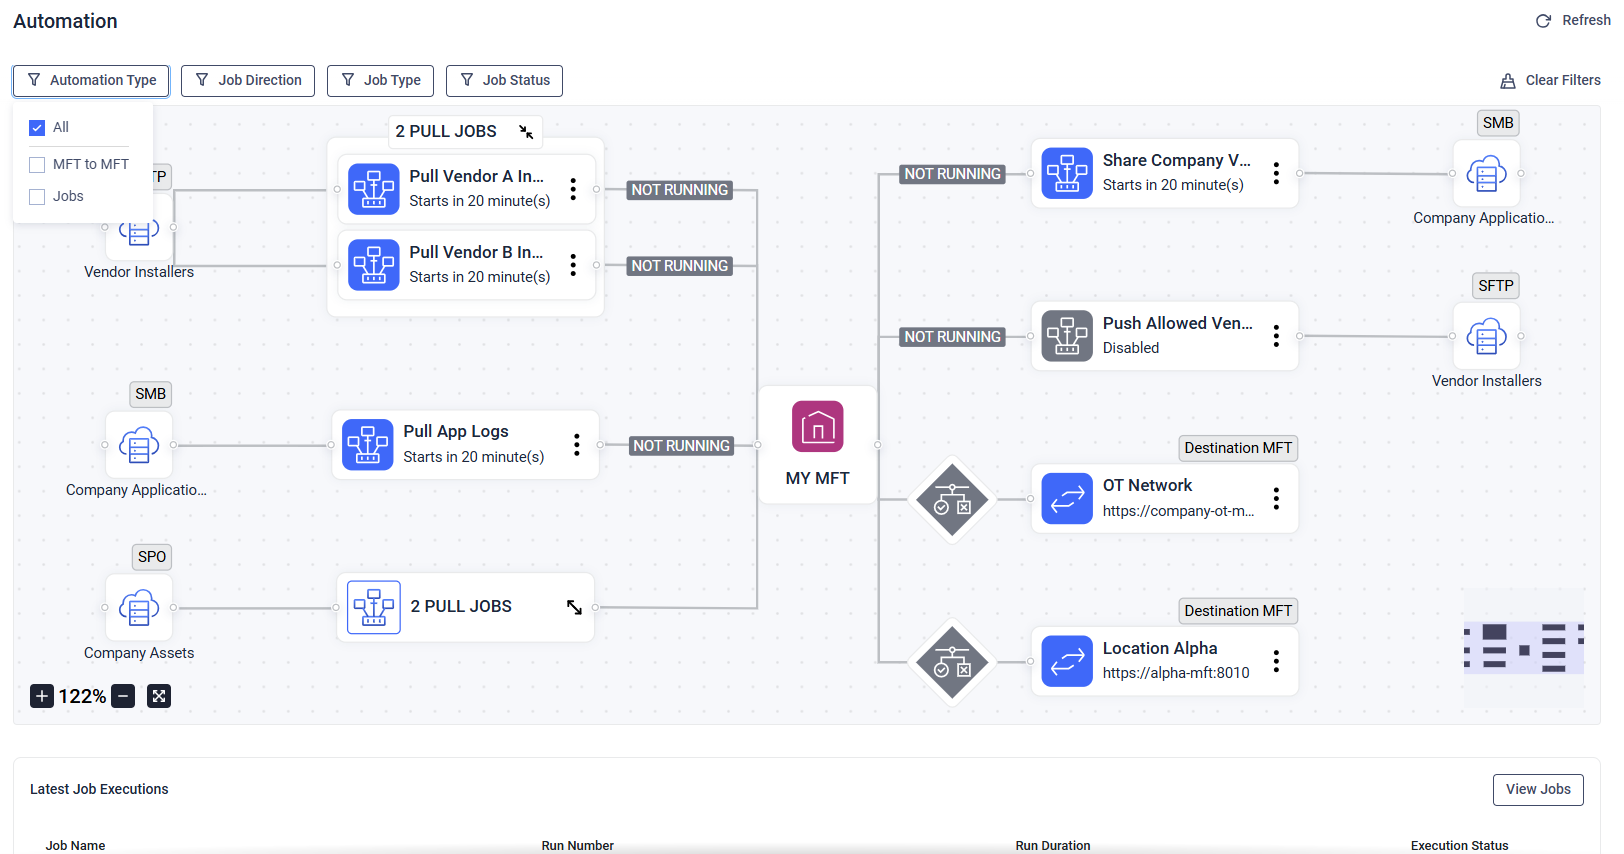Screen dimensions: 1624x854
Task: Click the View Jobs button
Action: 1537,789
